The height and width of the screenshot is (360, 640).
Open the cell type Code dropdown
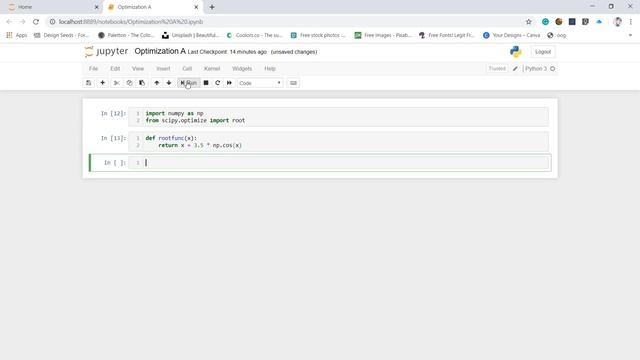click(x=260, y=83)
